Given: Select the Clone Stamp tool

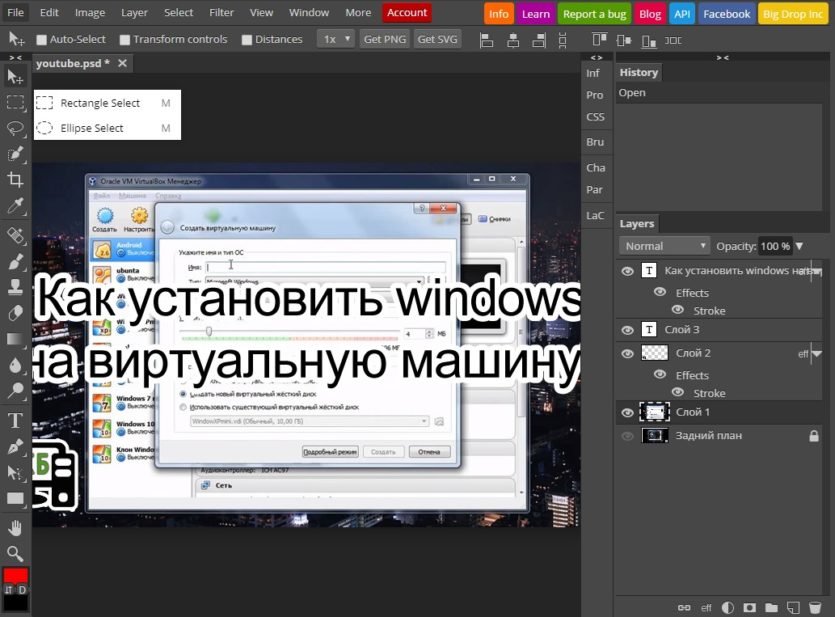Looking at the screenshot, I should 15,287.
